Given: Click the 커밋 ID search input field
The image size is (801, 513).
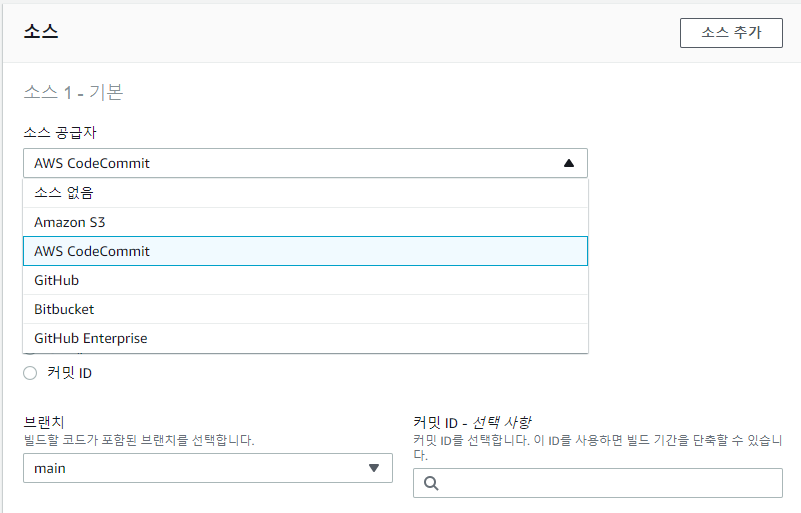Looking at the screenshot, I should [x=598, y=483].
